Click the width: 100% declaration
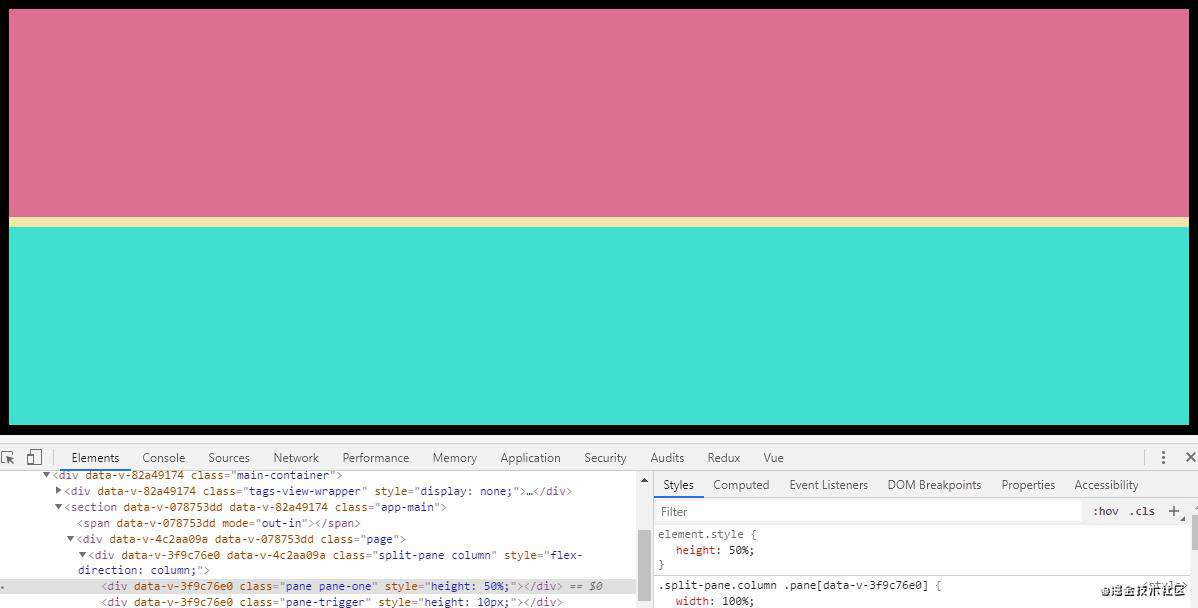This screenshot has width=1198, height=608. click(714, 602)
